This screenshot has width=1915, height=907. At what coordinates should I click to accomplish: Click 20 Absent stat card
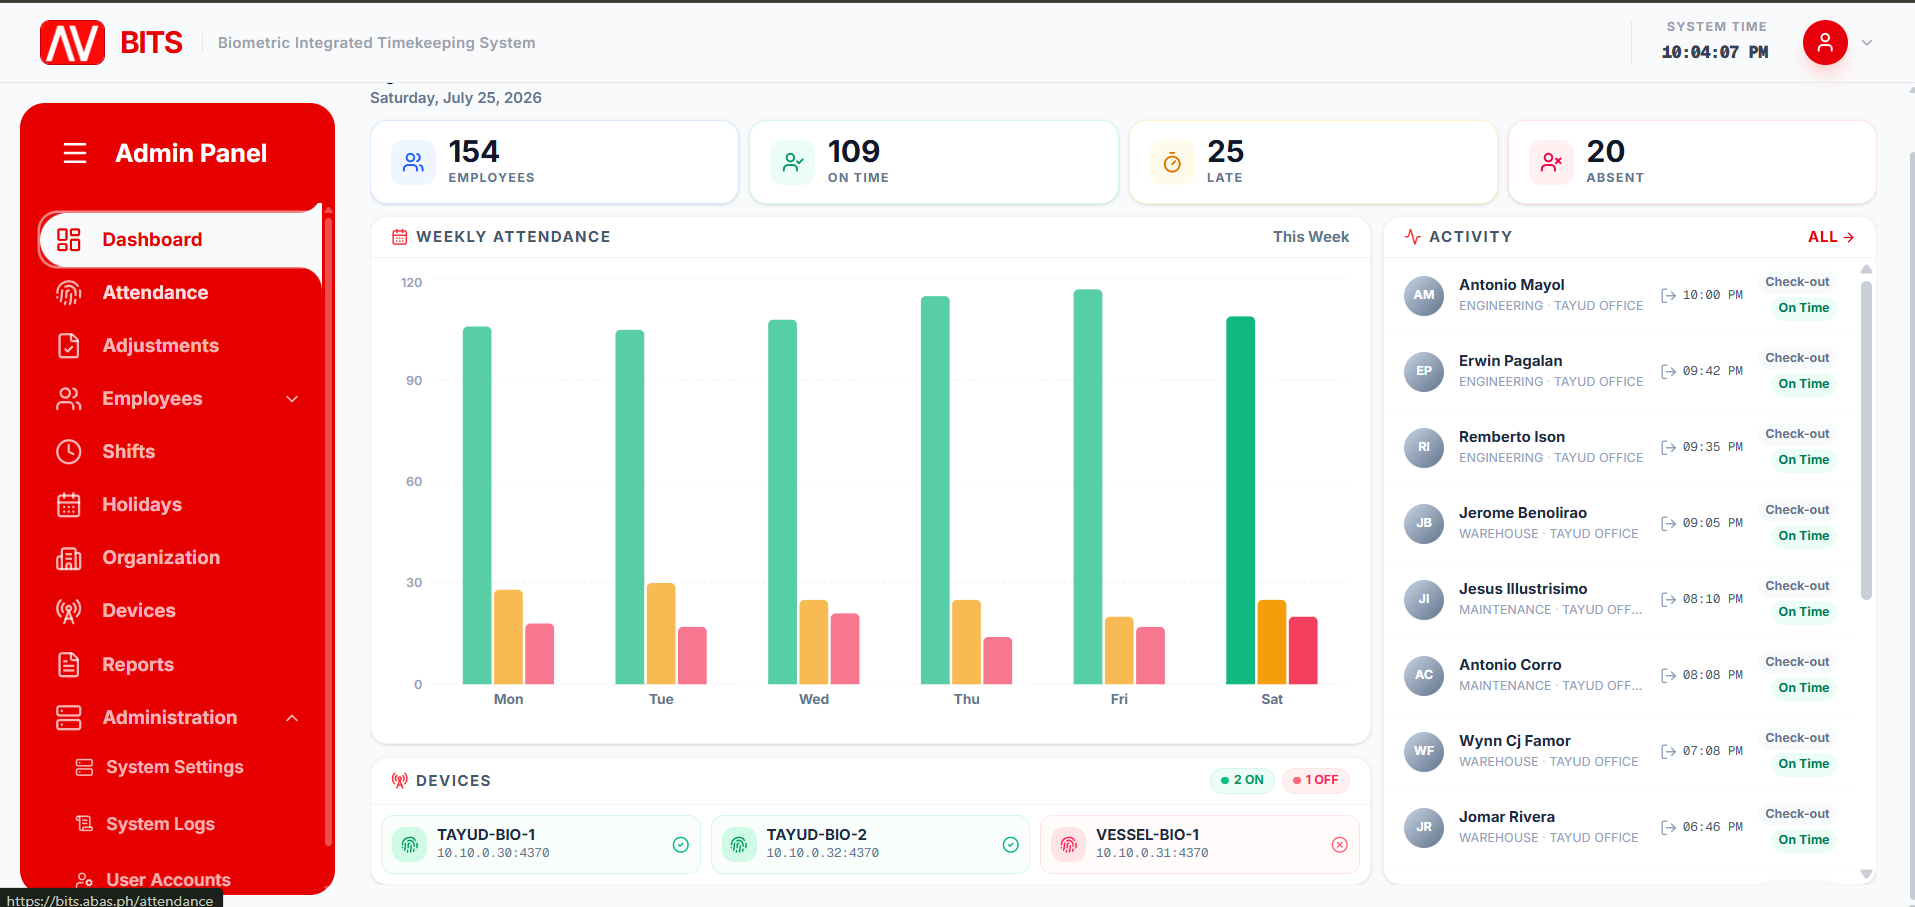[x=1691, y=162]
